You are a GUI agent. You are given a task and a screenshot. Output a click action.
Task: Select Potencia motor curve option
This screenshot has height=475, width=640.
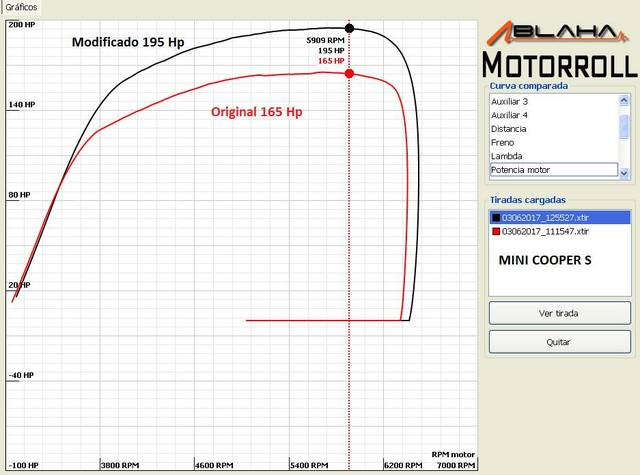tap(520, 170)
